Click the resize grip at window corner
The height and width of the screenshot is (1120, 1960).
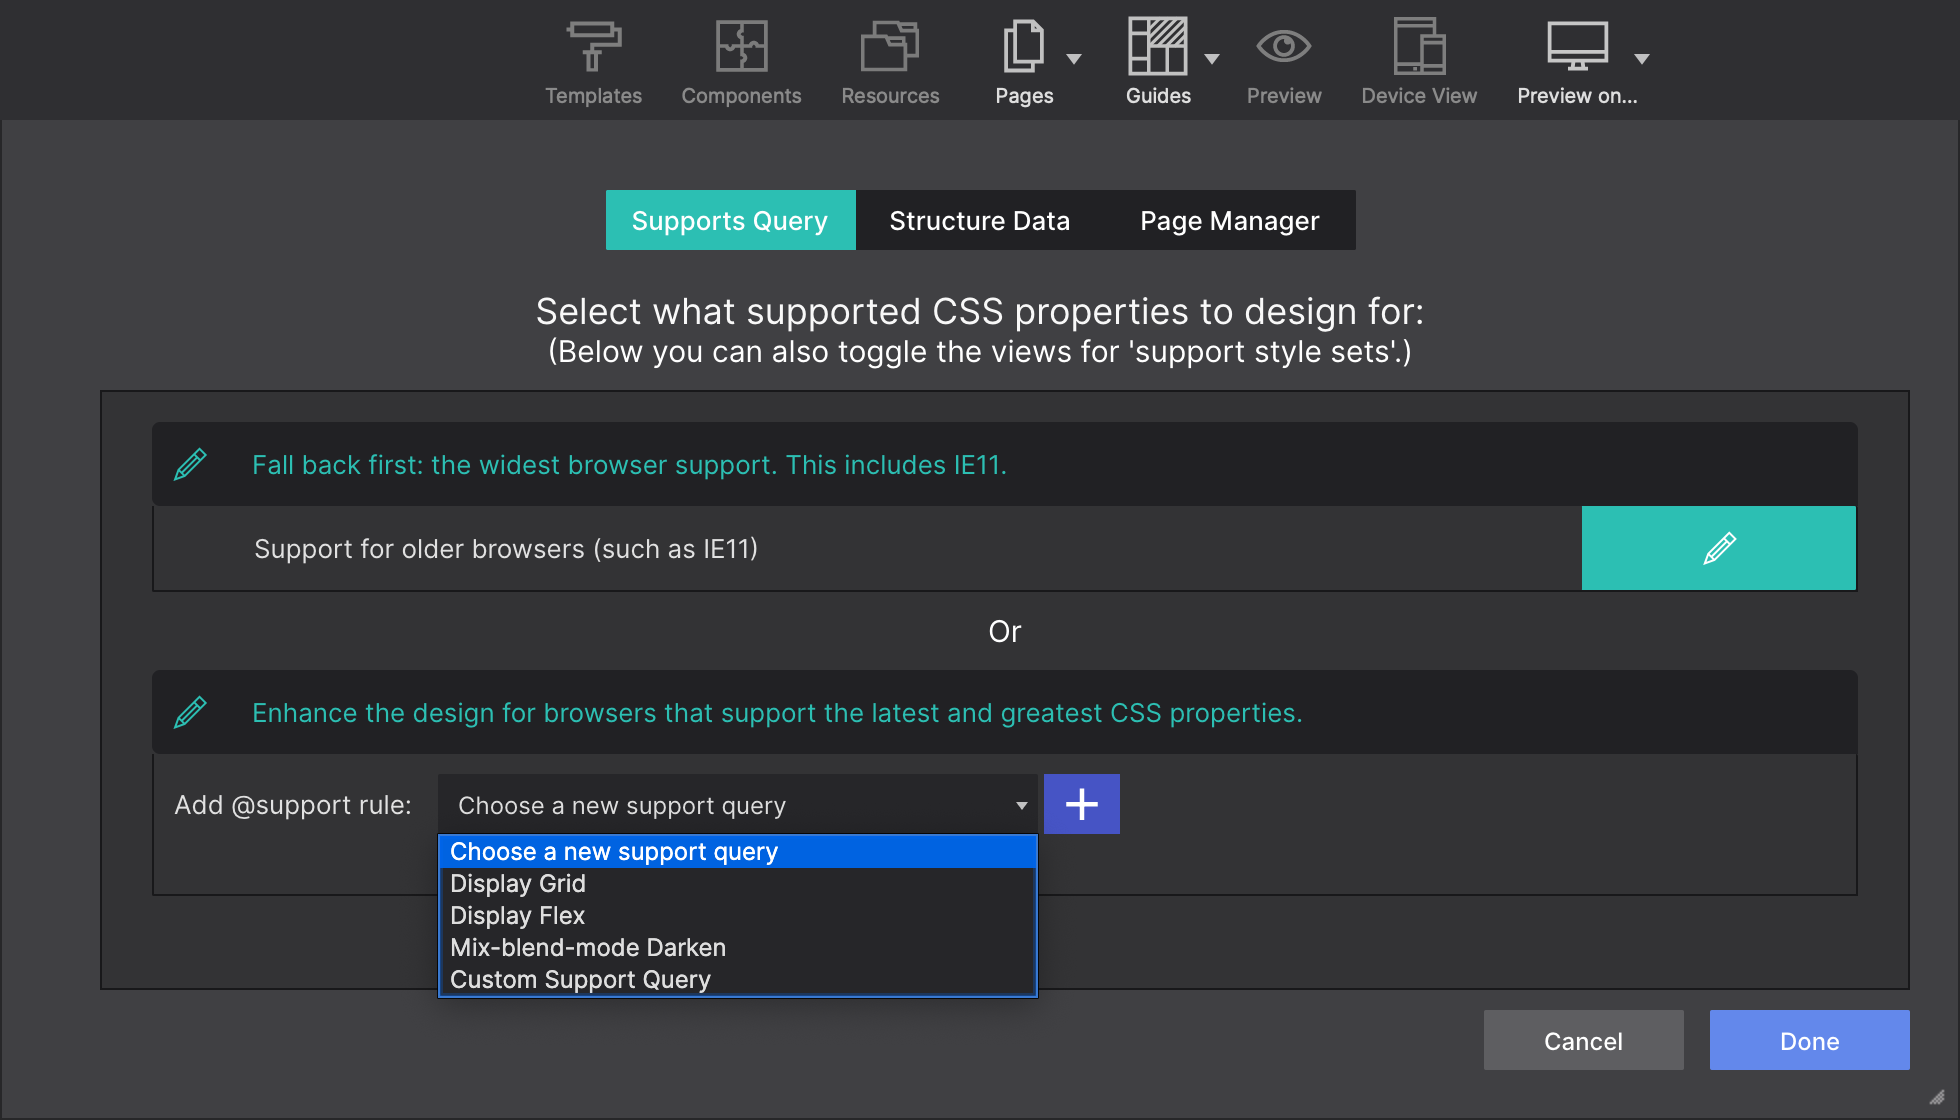(1937, 1097)
